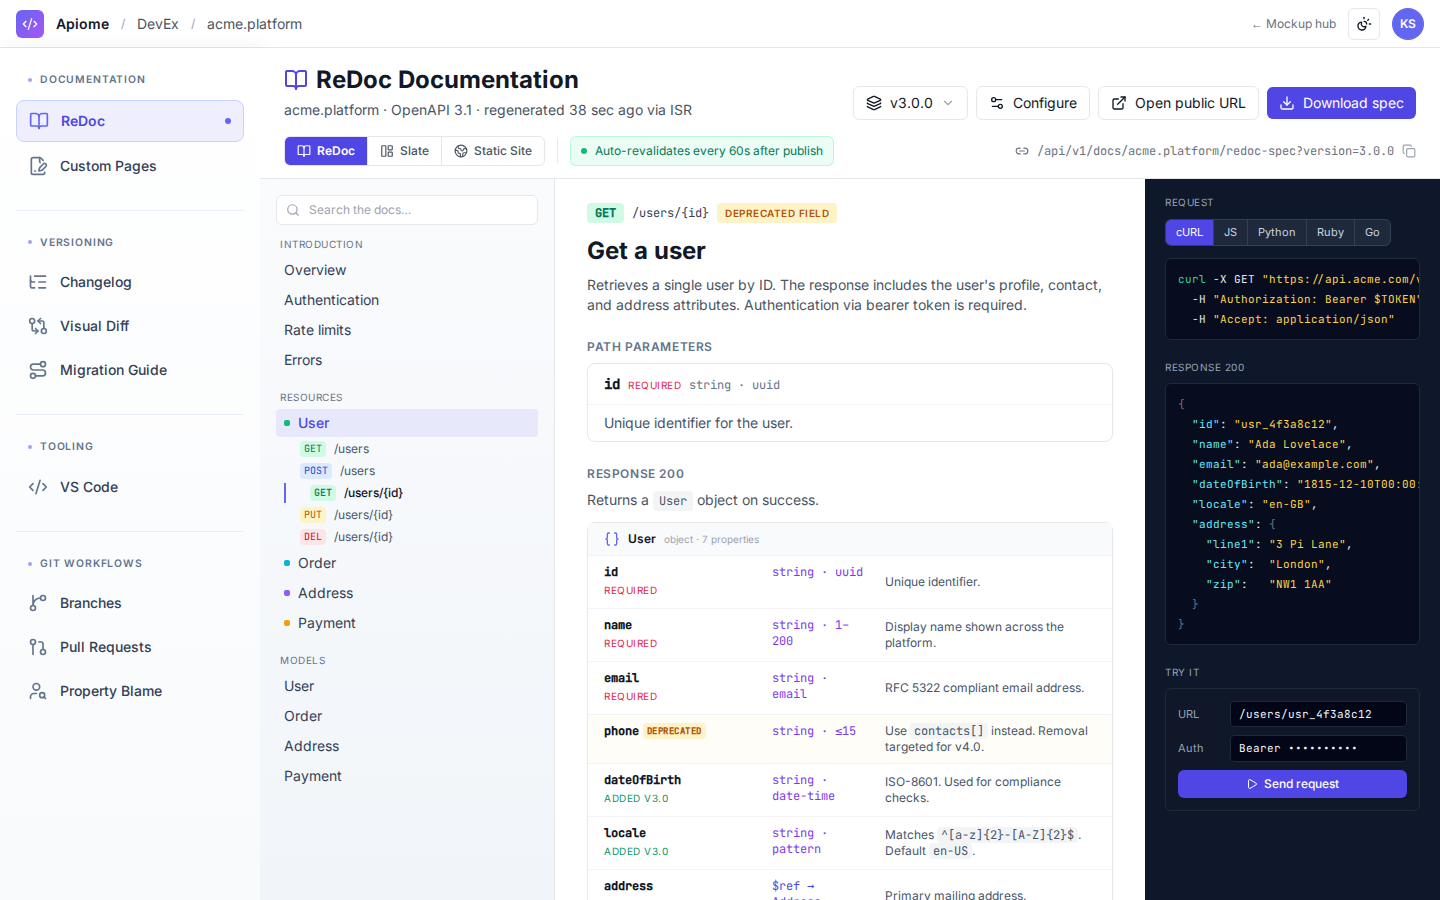
Task: Click the search magnifier icon
Action: [293, 210]
